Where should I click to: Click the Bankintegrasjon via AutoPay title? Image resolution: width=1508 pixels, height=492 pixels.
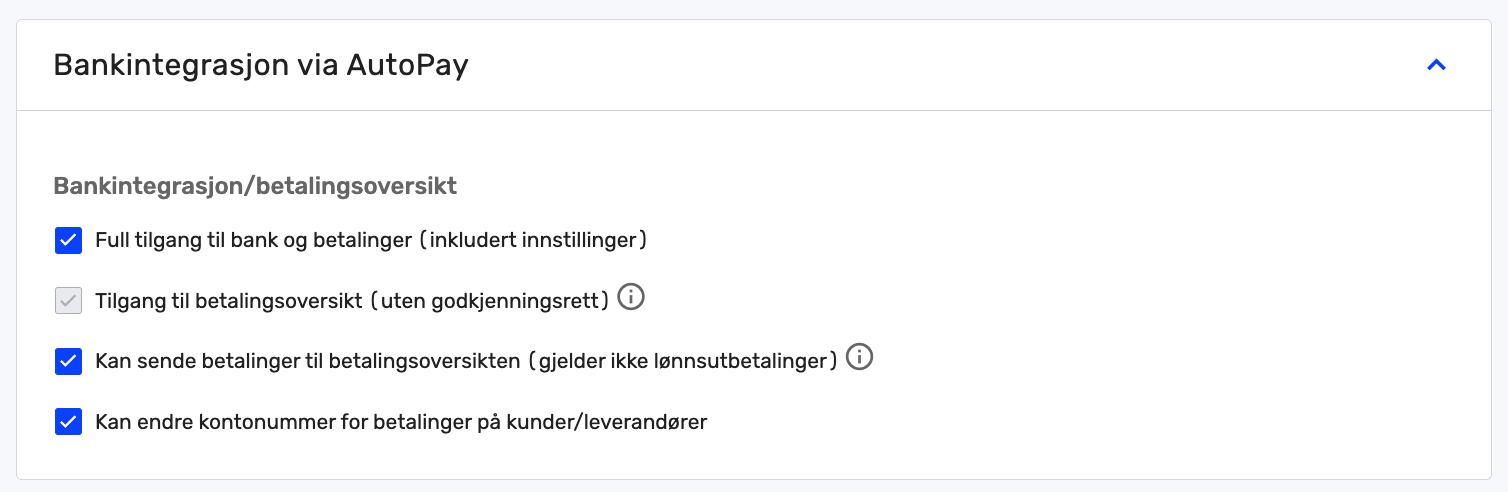pos(261,65)
